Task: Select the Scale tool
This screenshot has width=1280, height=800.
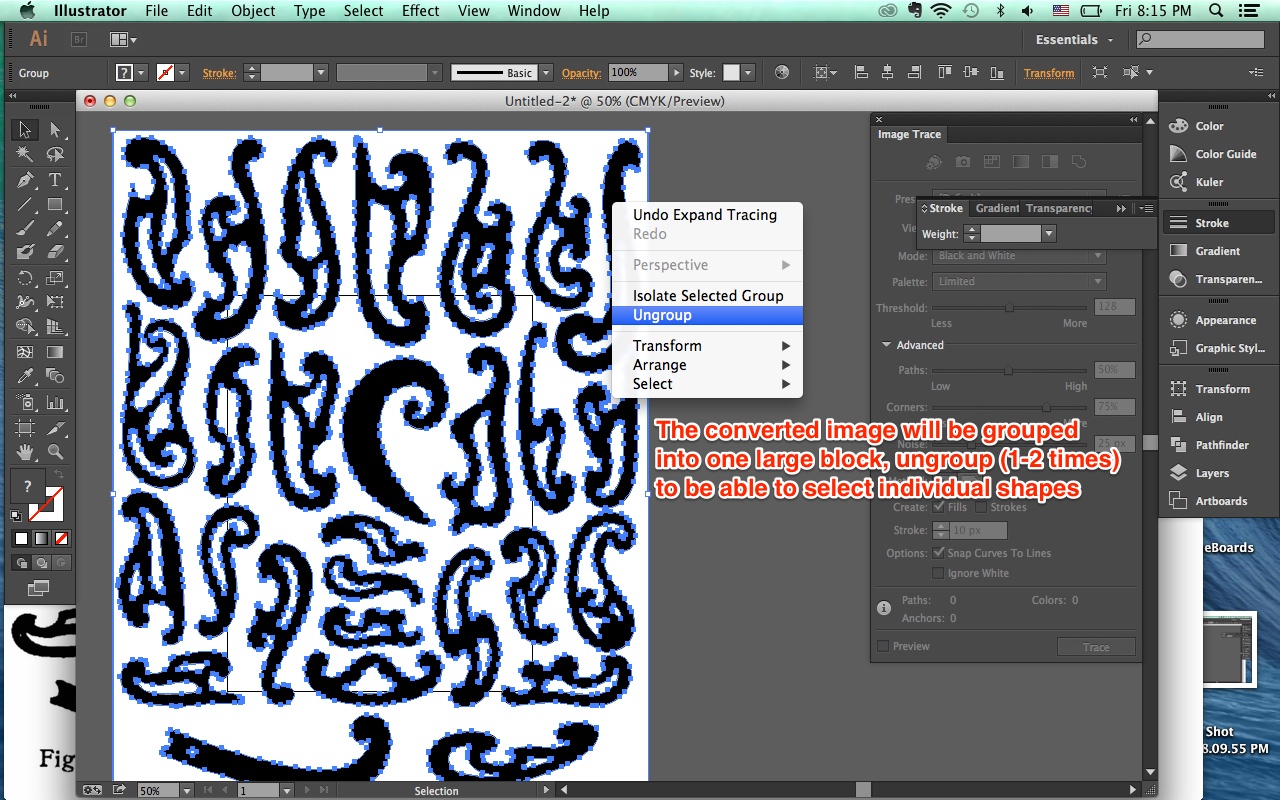Action: [x=55, y=278]
